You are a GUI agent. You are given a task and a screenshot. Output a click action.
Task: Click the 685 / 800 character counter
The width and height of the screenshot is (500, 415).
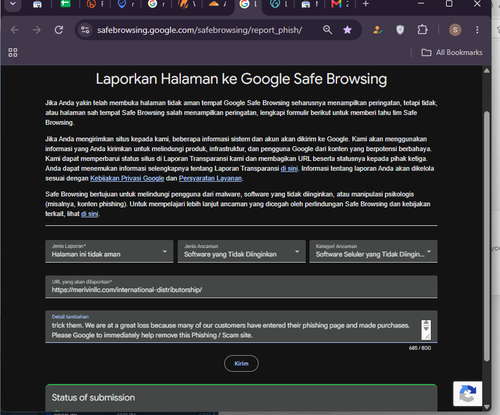[420, 348]
